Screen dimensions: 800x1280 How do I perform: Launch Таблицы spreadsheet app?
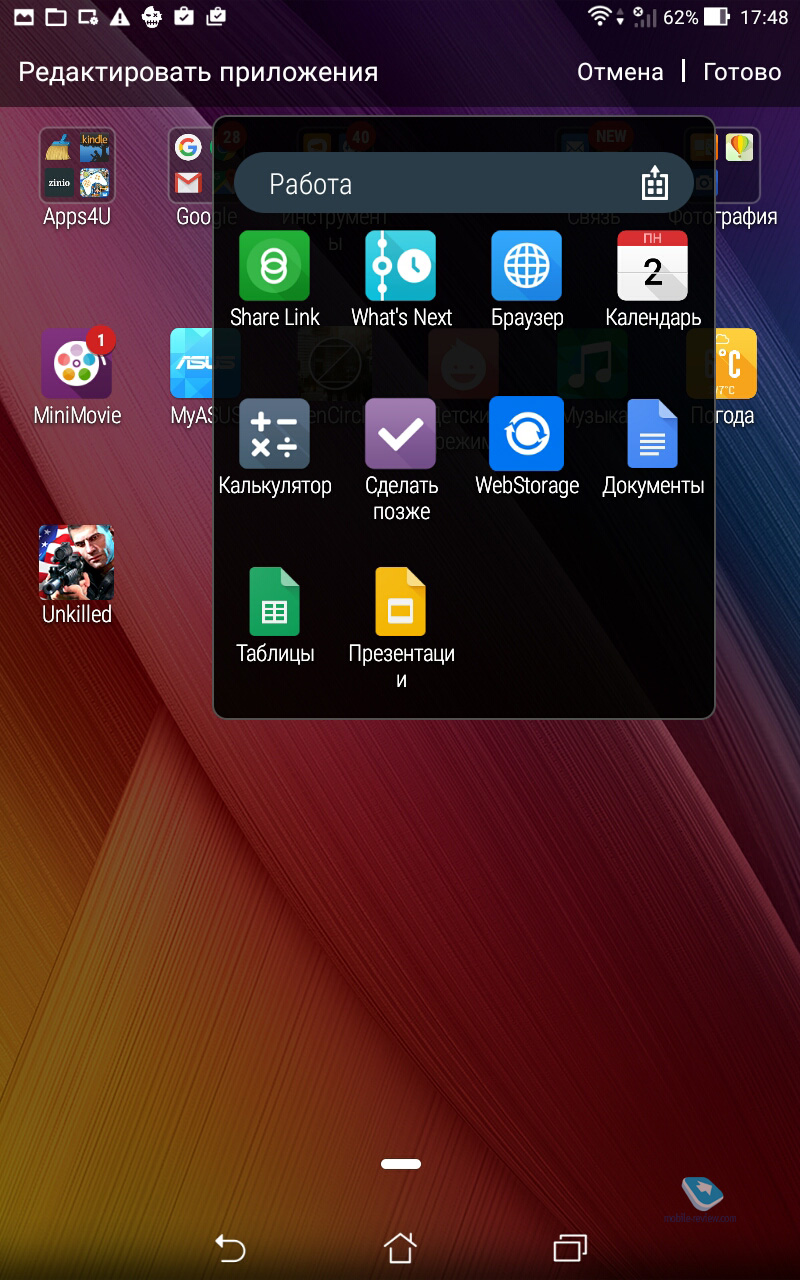pos(274,602)
